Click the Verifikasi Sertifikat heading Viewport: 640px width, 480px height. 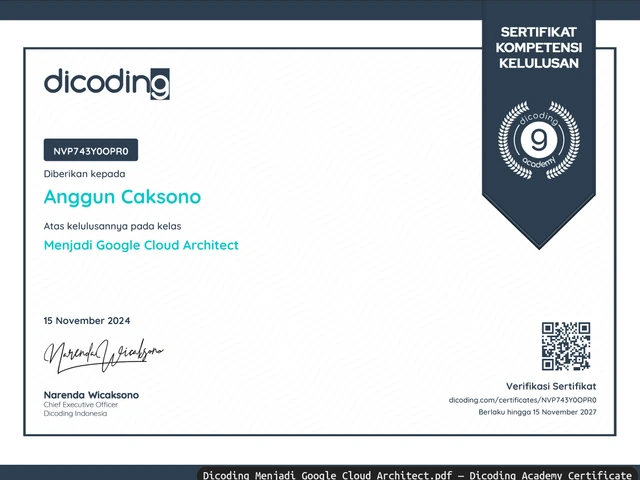(x=551, y=386)
